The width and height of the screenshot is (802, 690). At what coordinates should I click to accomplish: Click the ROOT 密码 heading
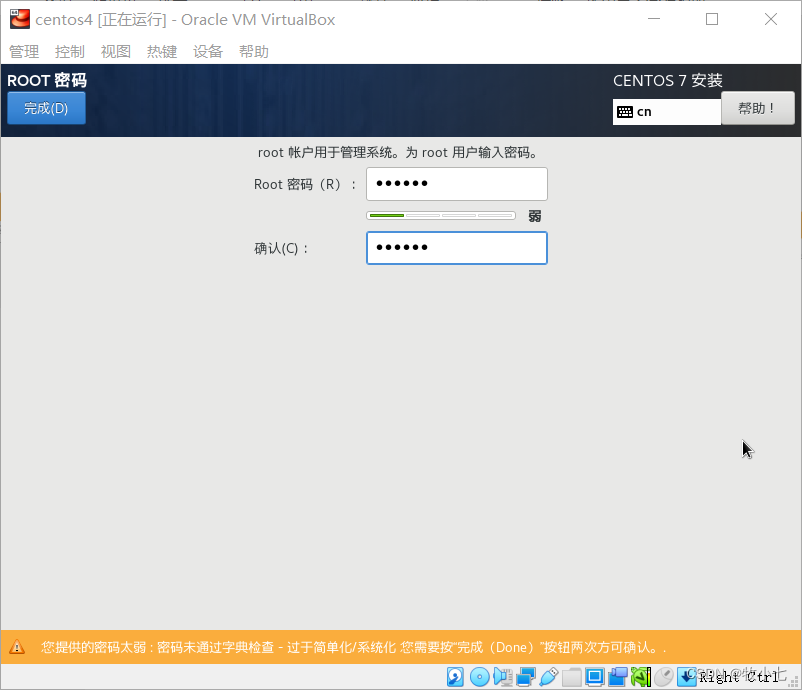[x=47, y=80]
